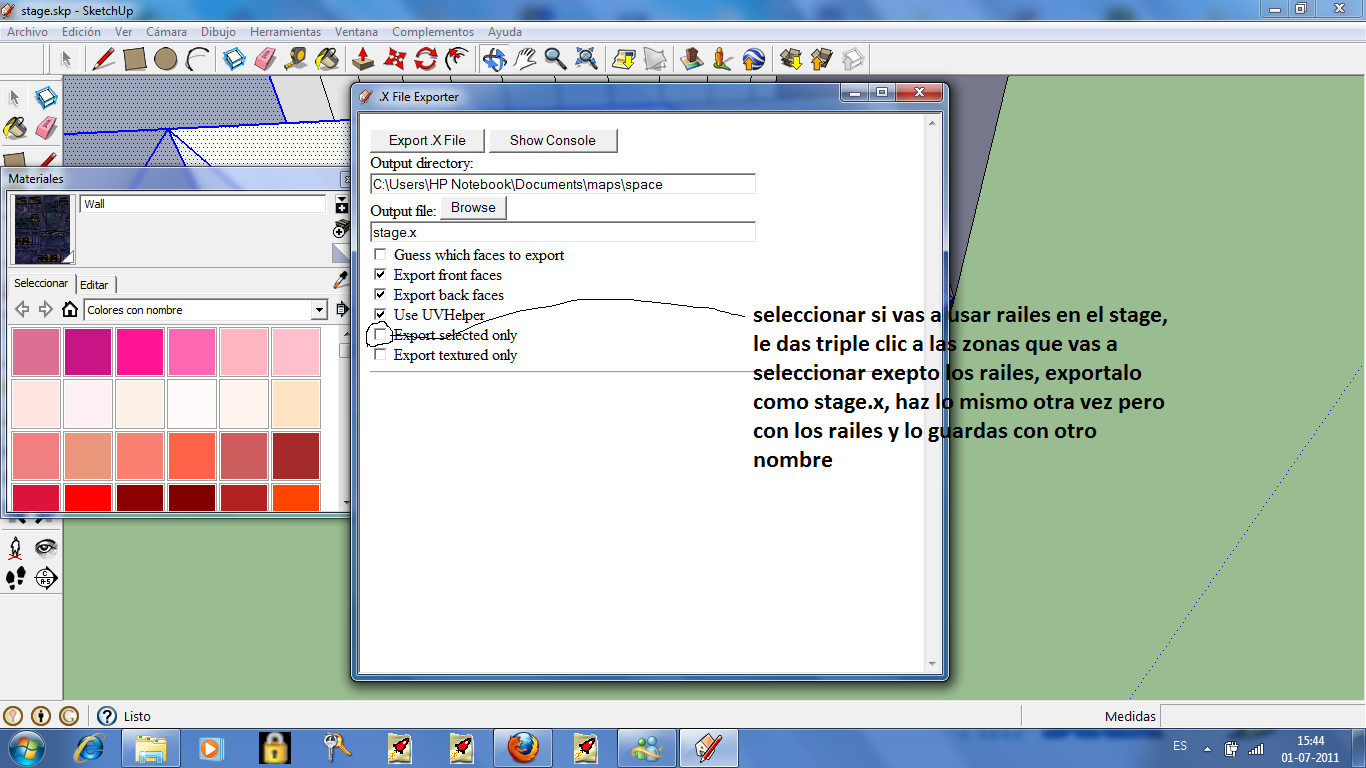Screen dimensions: 1366x768
Task: Activate the Paint Bucket tool
Action: [329, 59]
